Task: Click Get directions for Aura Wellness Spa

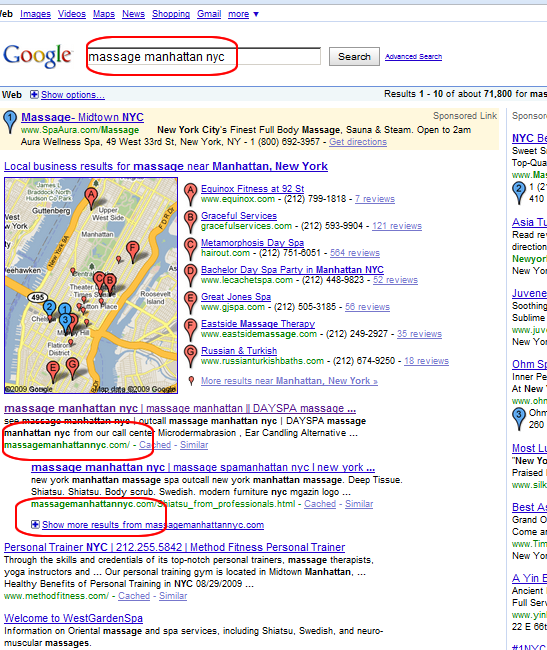Action: click(x=358, y=142)
